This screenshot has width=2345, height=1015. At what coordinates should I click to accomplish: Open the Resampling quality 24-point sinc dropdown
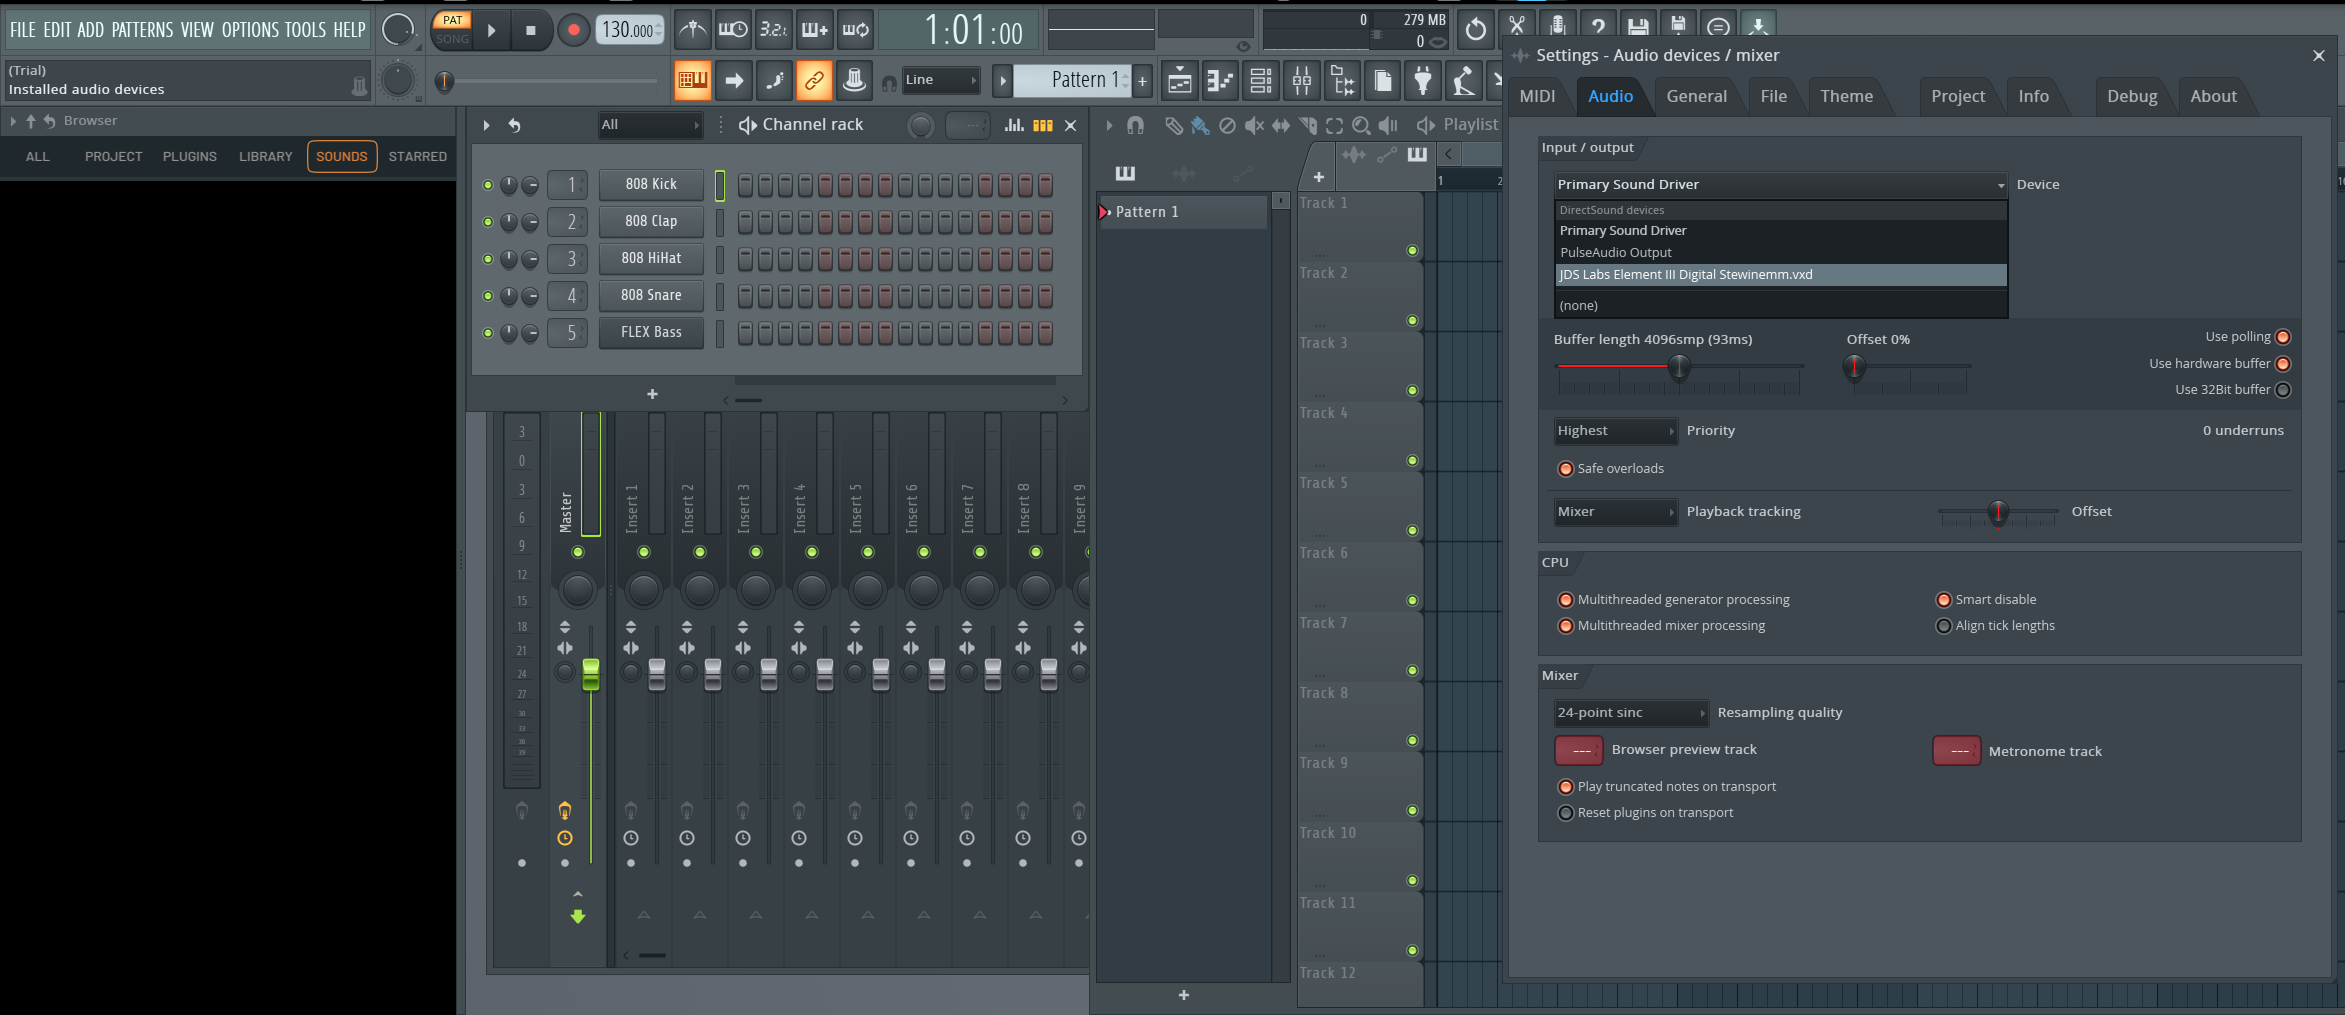point(1630,713)
